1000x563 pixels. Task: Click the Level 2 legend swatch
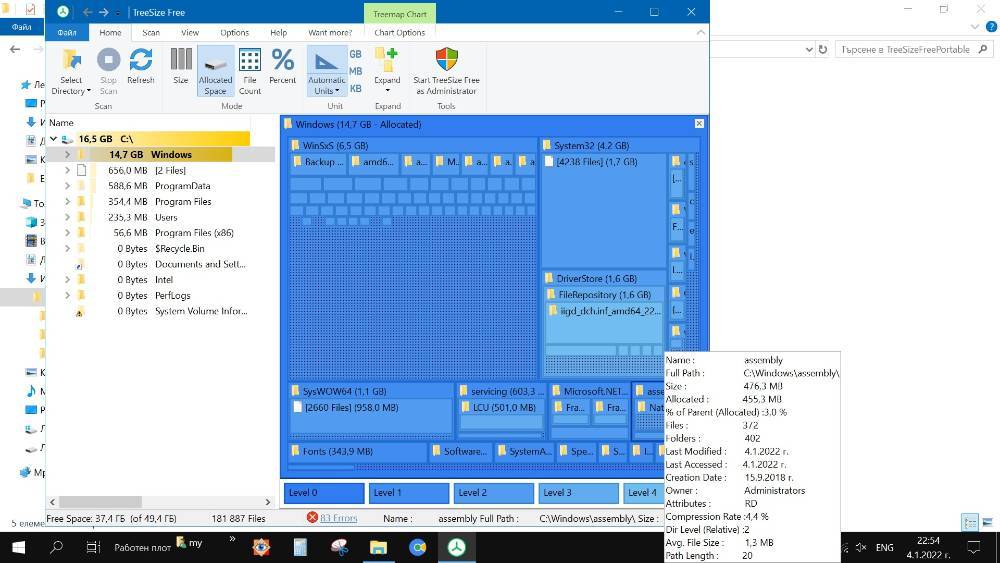pos(494,493)
